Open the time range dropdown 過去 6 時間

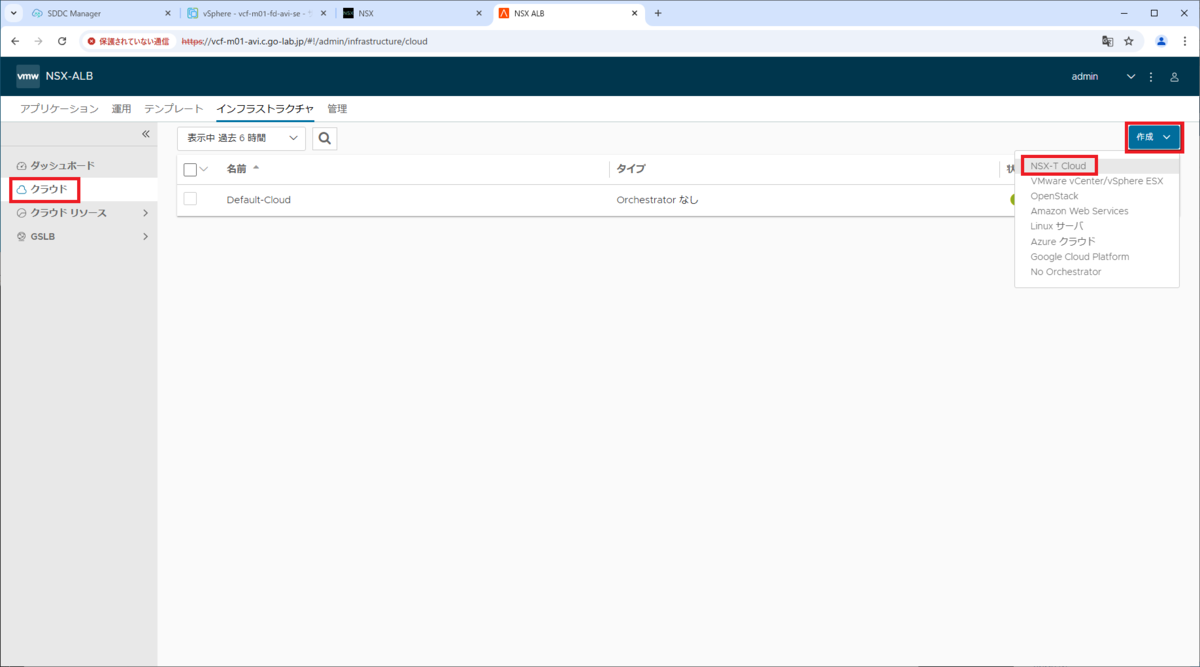(241, 138)
